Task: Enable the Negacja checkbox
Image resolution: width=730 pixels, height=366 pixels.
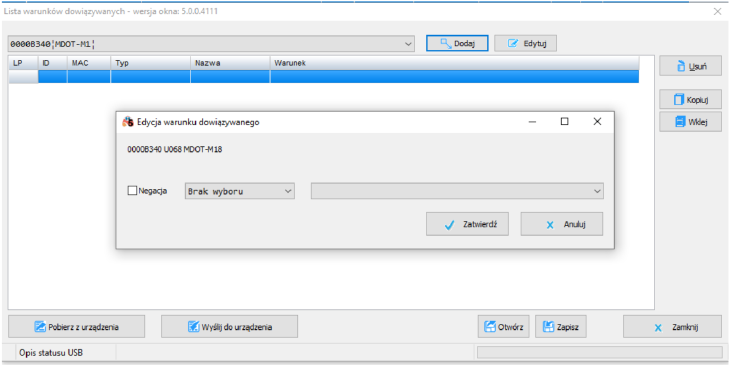Action: 132,190
